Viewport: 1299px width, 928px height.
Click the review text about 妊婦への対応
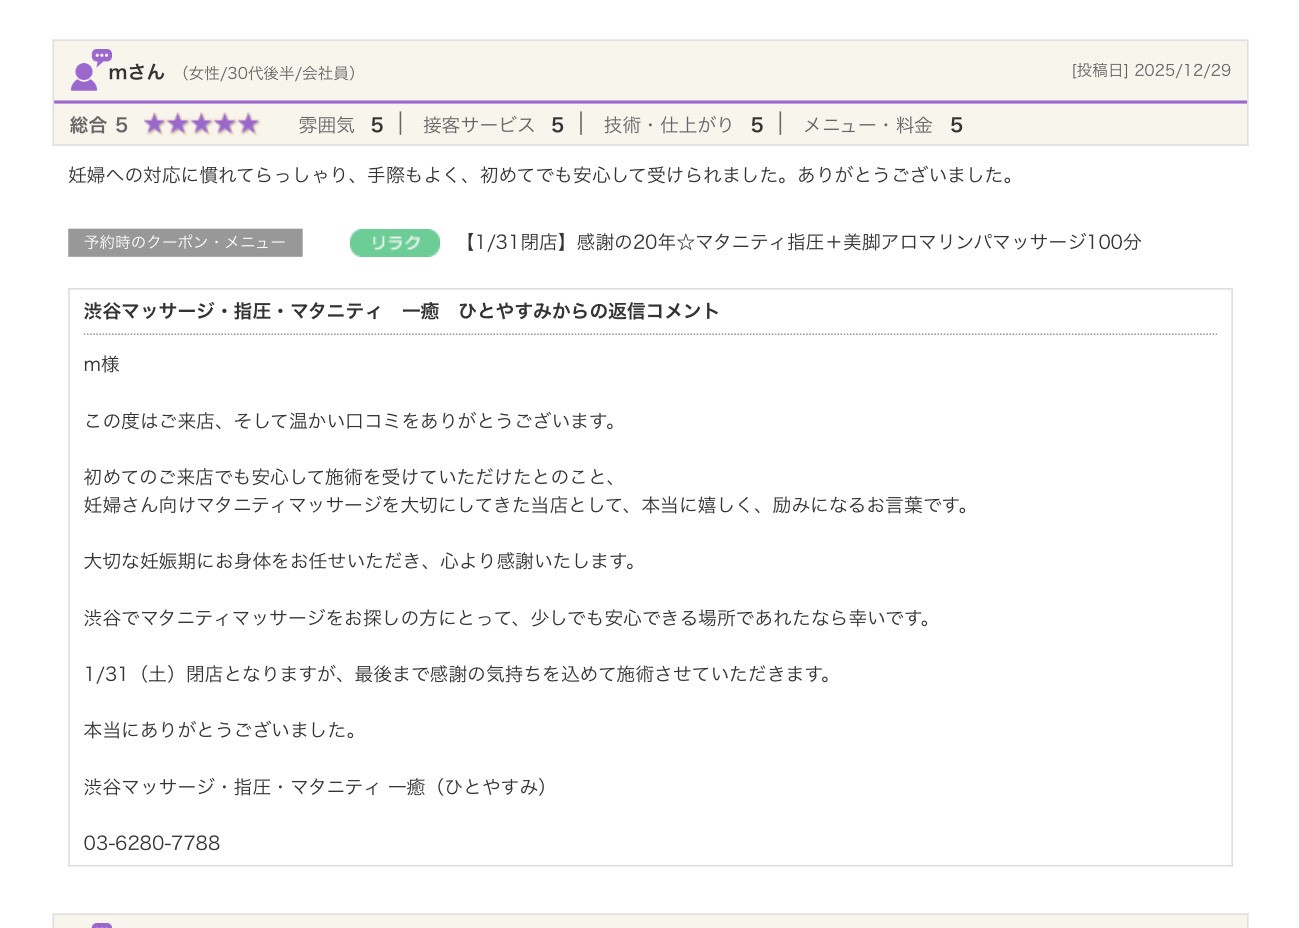pos(542,175)
